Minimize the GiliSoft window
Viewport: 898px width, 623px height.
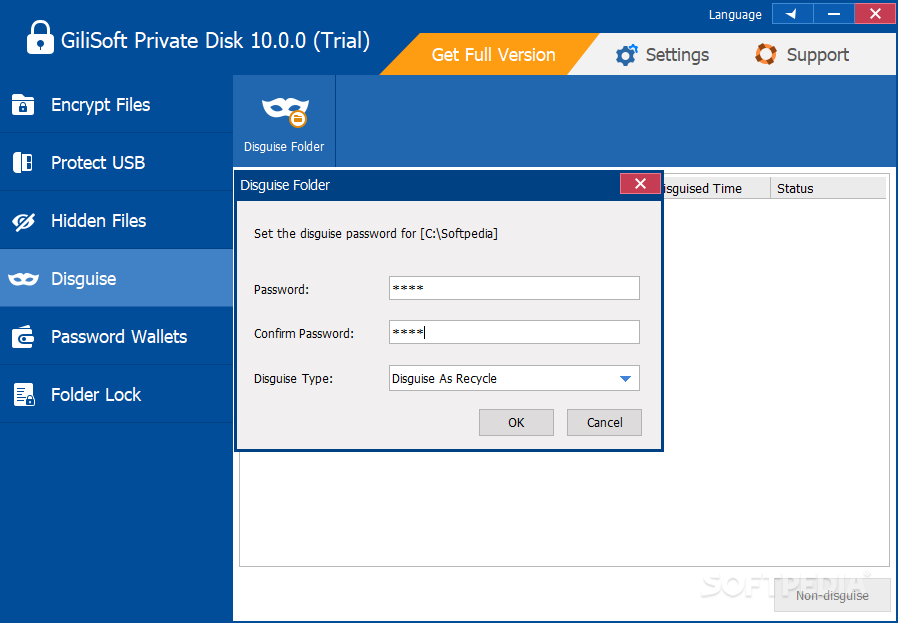[x=834, y=14]
